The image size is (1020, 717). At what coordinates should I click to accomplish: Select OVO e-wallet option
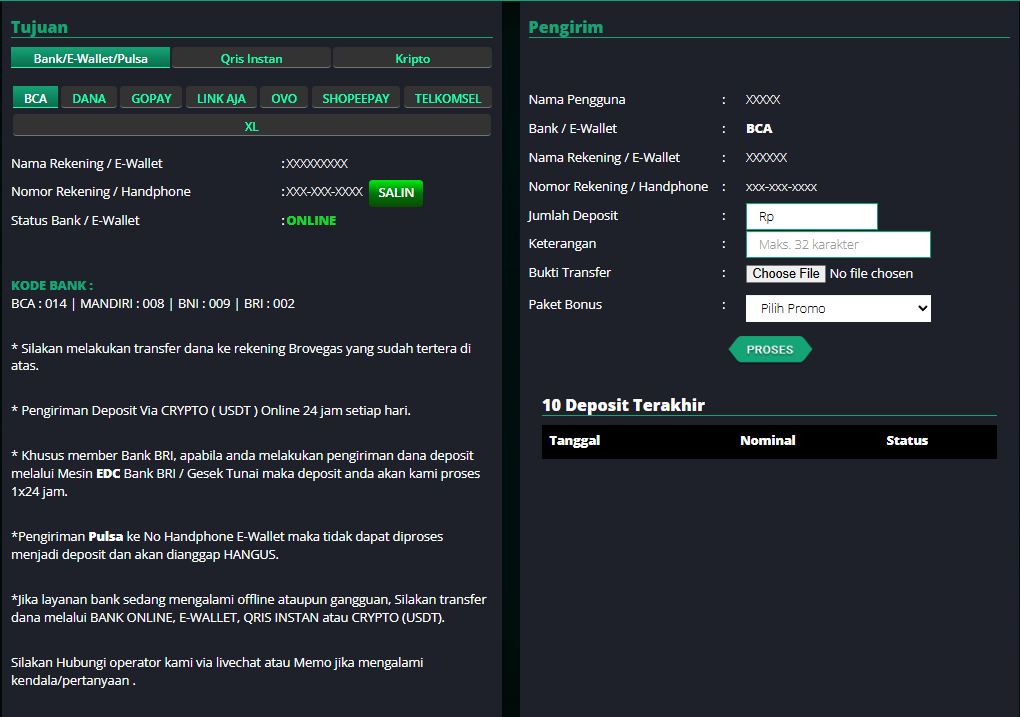pyautogui.click(x=284, y=98)
